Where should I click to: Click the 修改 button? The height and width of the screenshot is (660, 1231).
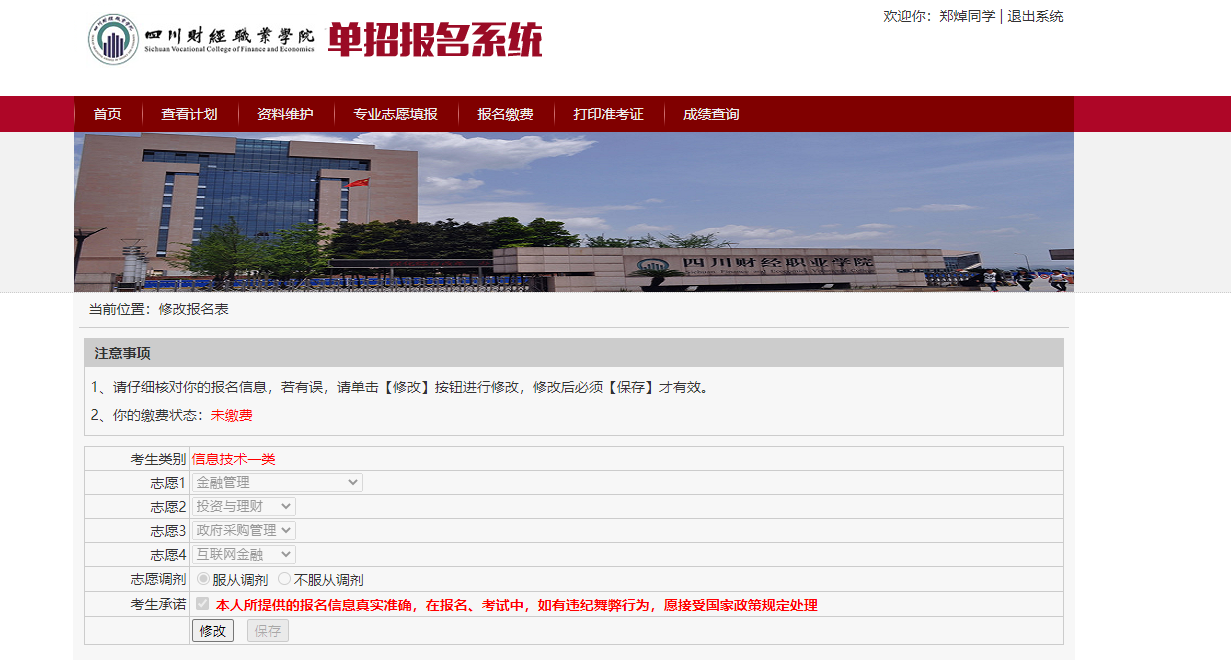coord(213,631)
